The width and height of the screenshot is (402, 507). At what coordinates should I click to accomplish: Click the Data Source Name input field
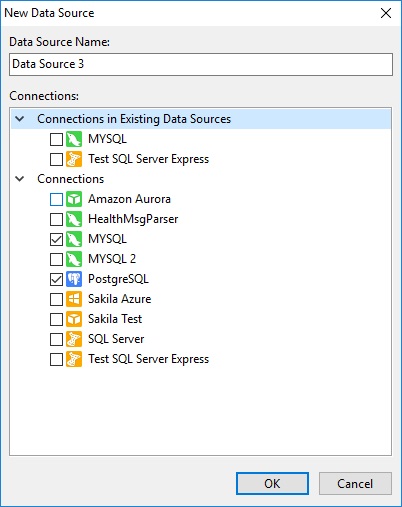click(201, 64)
